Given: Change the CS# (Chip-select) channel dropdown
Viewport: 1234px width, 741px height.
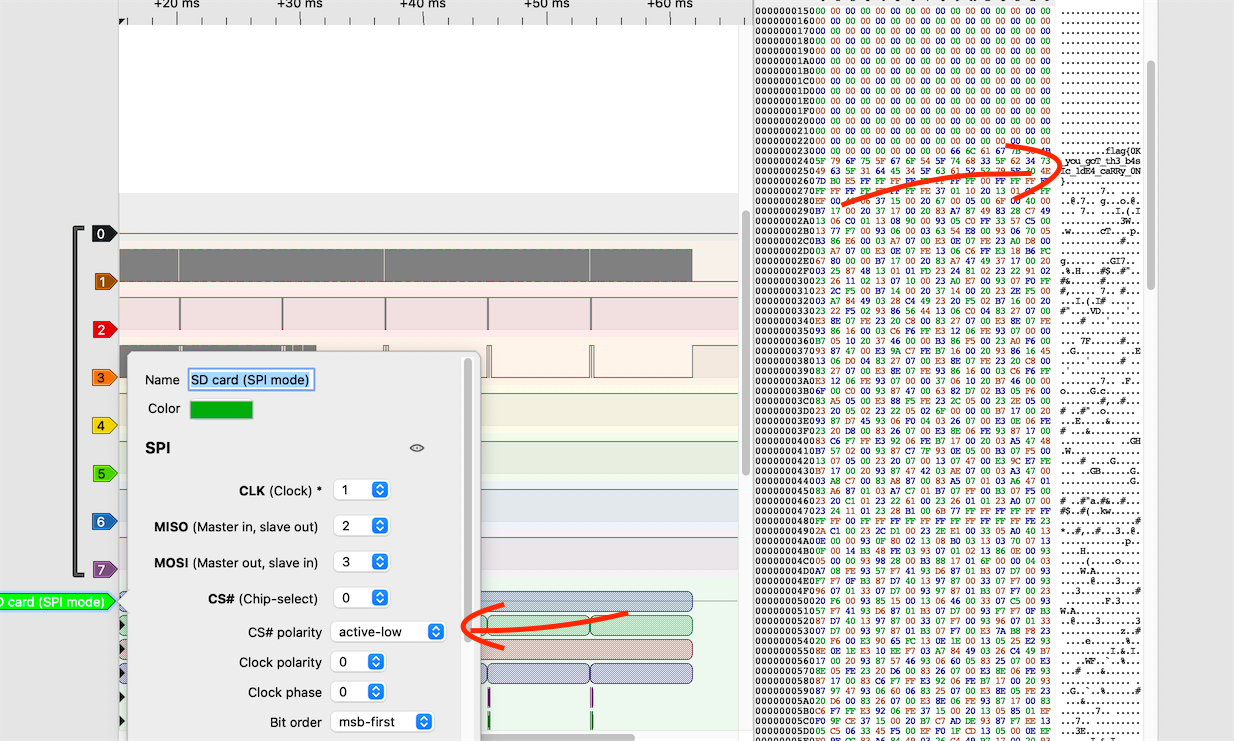Looking at the screenshot, I should click(x=361, y=598).
